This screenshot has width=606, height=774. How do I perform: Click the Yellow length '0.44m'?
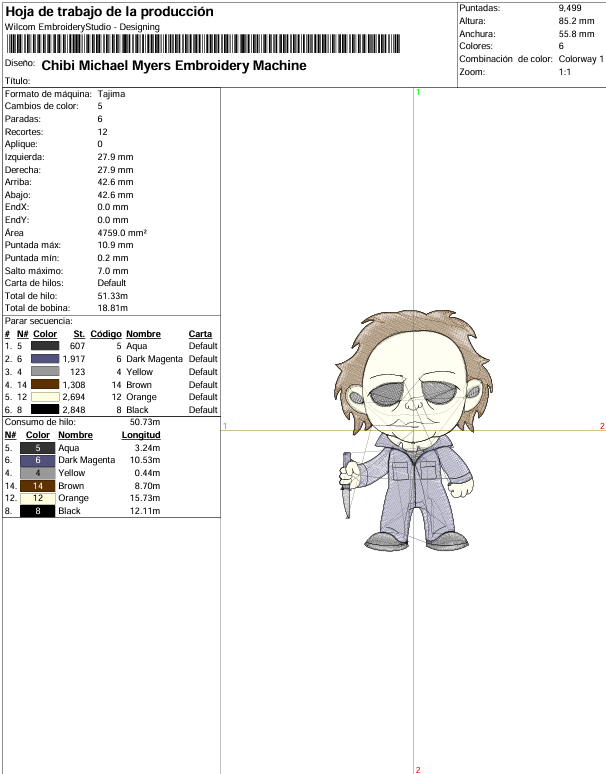147,473
